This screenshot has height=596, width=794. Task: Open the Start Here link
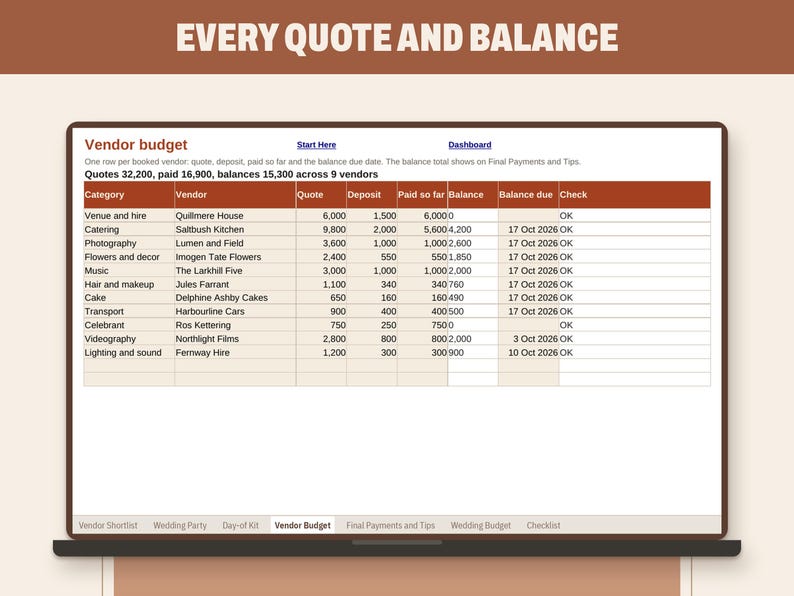(x=316, y=145)
